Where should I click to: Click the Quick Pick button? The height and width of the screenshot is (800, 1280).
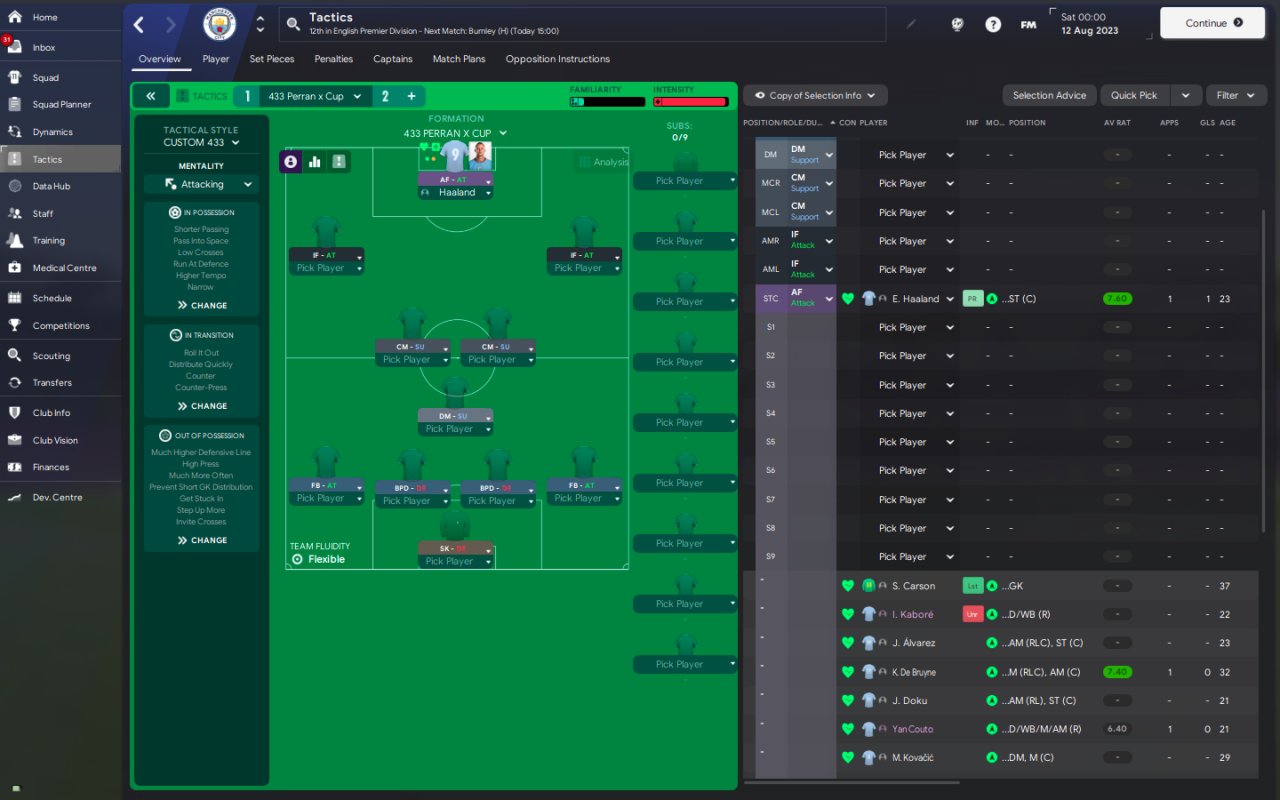point(1134,96)
